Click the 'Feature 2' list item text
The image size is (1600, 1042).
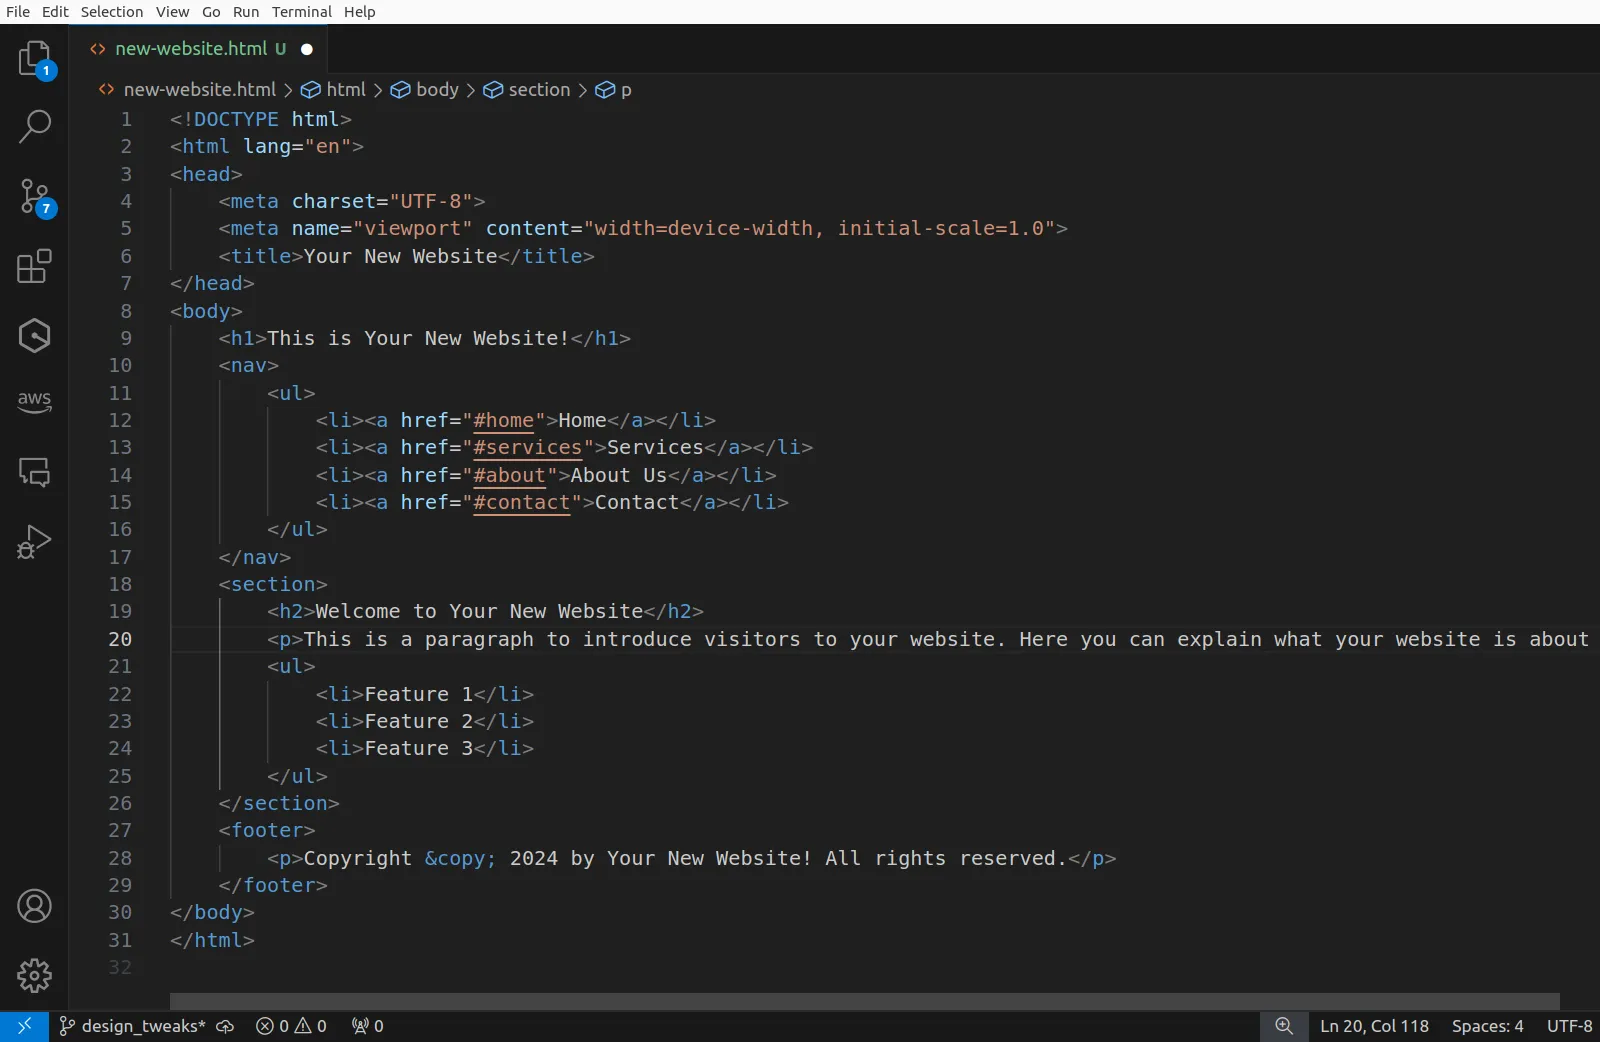point(419,721)
